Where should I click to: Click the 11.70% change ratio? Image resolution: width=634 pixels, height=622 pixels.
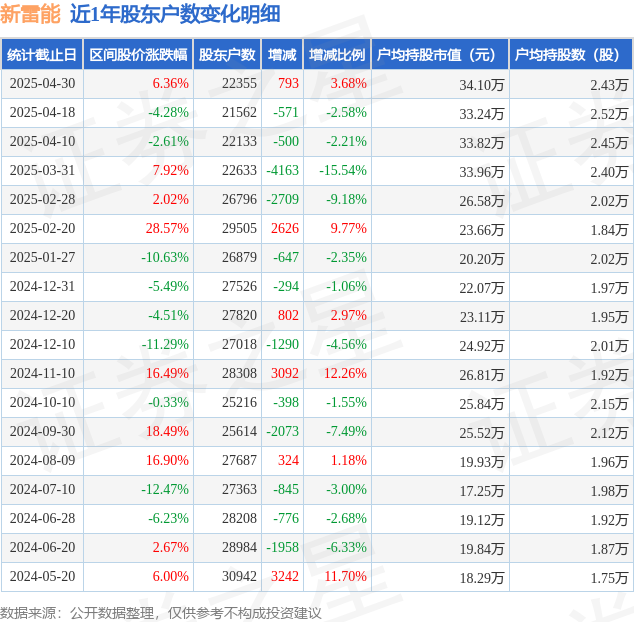point(346,577)
